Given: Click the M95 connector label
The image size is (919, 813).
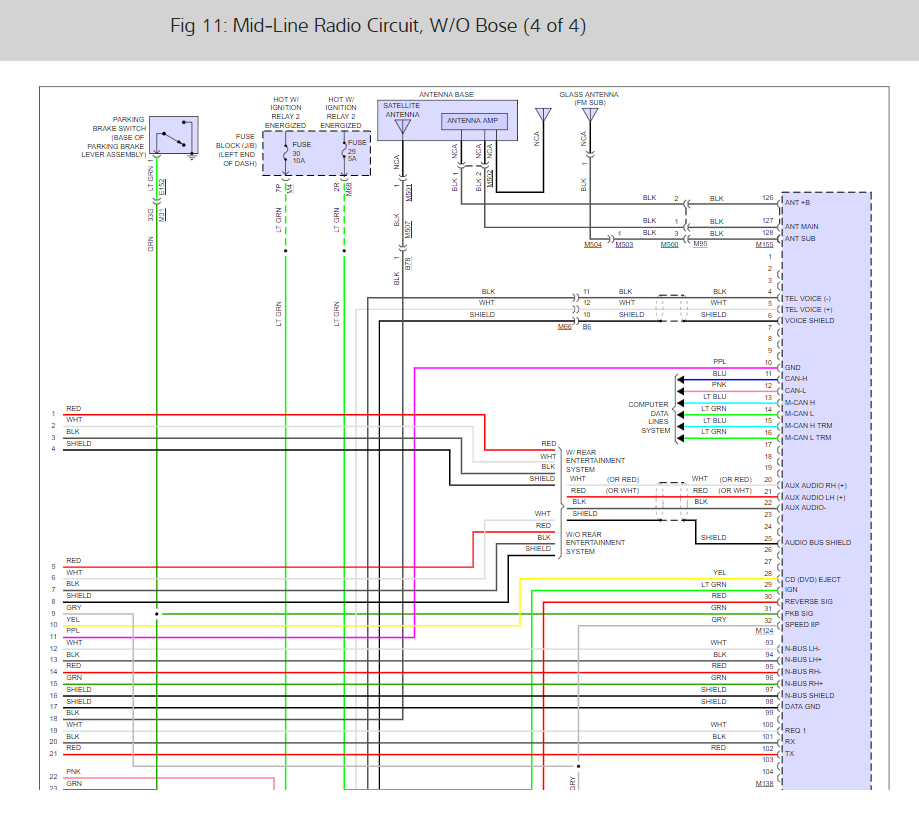Looking at the screenshot, I should point(700,245).
